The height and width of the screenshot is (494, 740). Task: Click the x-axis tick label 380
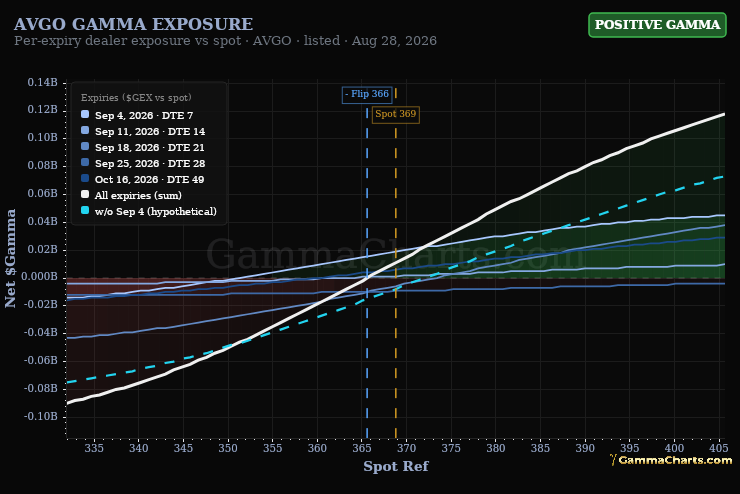pyautogui.click(x=496, y=448)
